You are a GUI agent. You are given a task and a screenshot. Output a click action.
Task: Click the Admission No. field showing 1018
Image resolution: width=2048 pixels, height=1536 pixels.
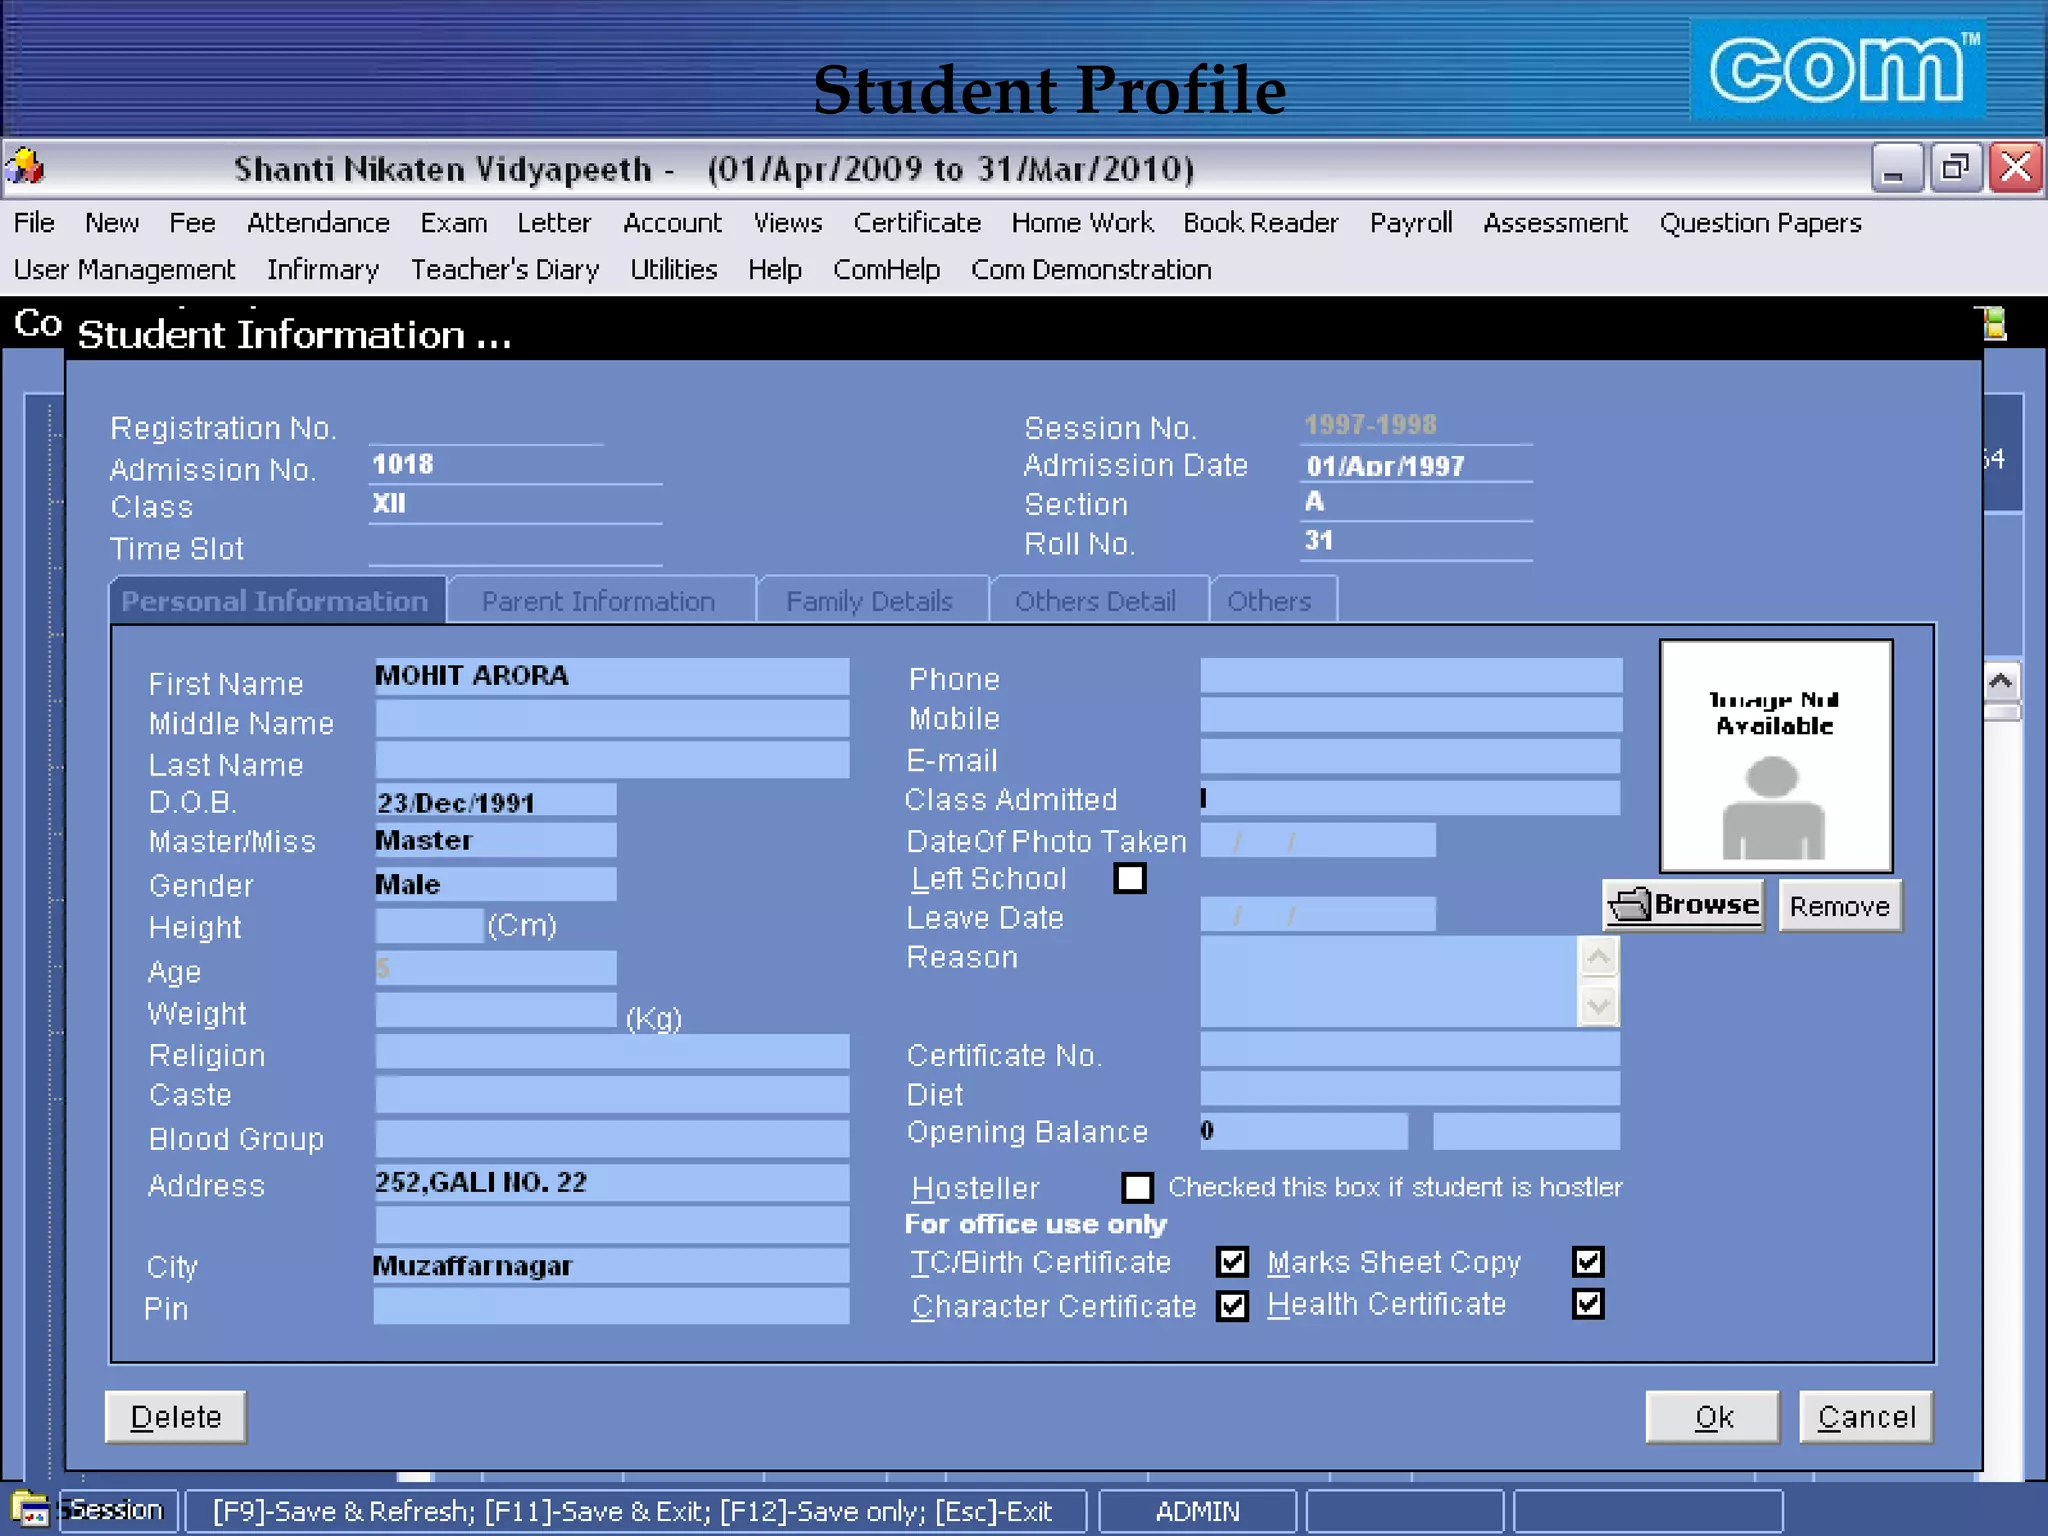click(x=515, y=465)
